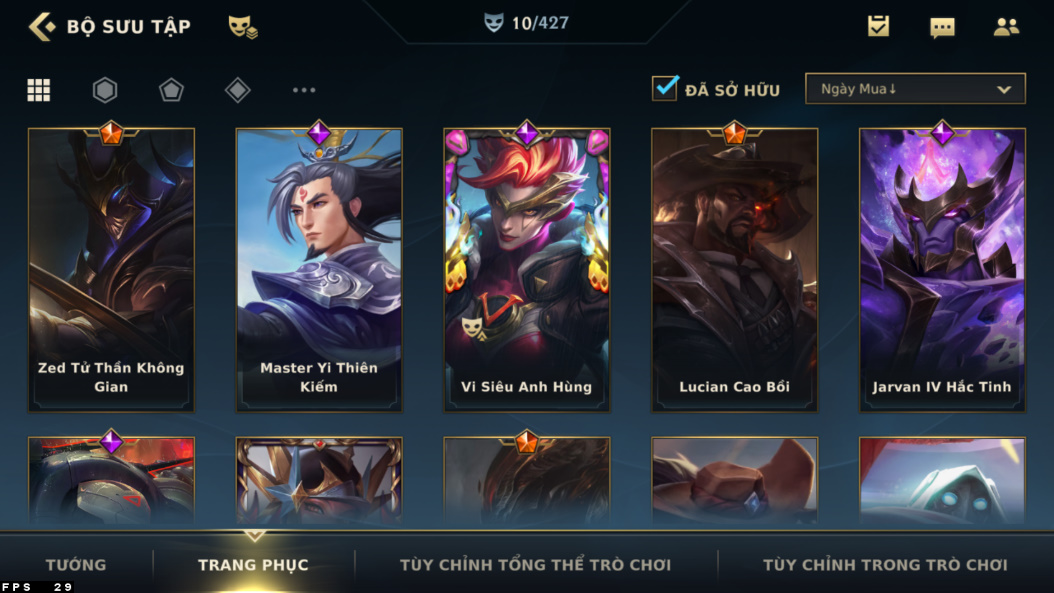Open the Jarvan IV Hắc Tinh skin
1054x593 pixels.
(942, 269)
